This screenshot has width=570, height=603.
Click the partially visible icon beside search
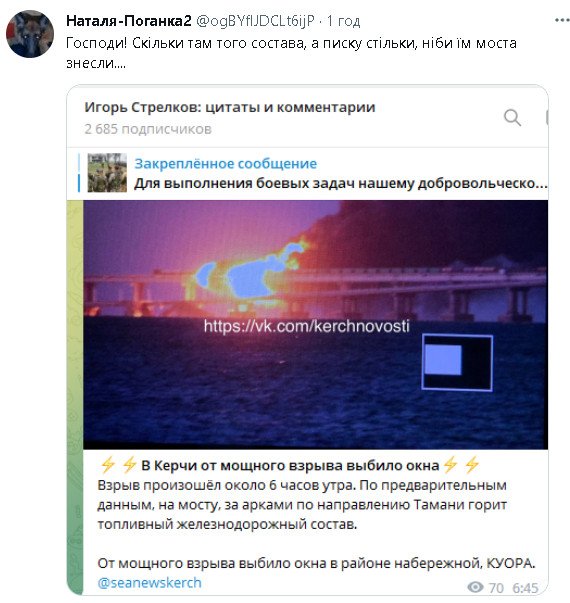coord(547,117)
